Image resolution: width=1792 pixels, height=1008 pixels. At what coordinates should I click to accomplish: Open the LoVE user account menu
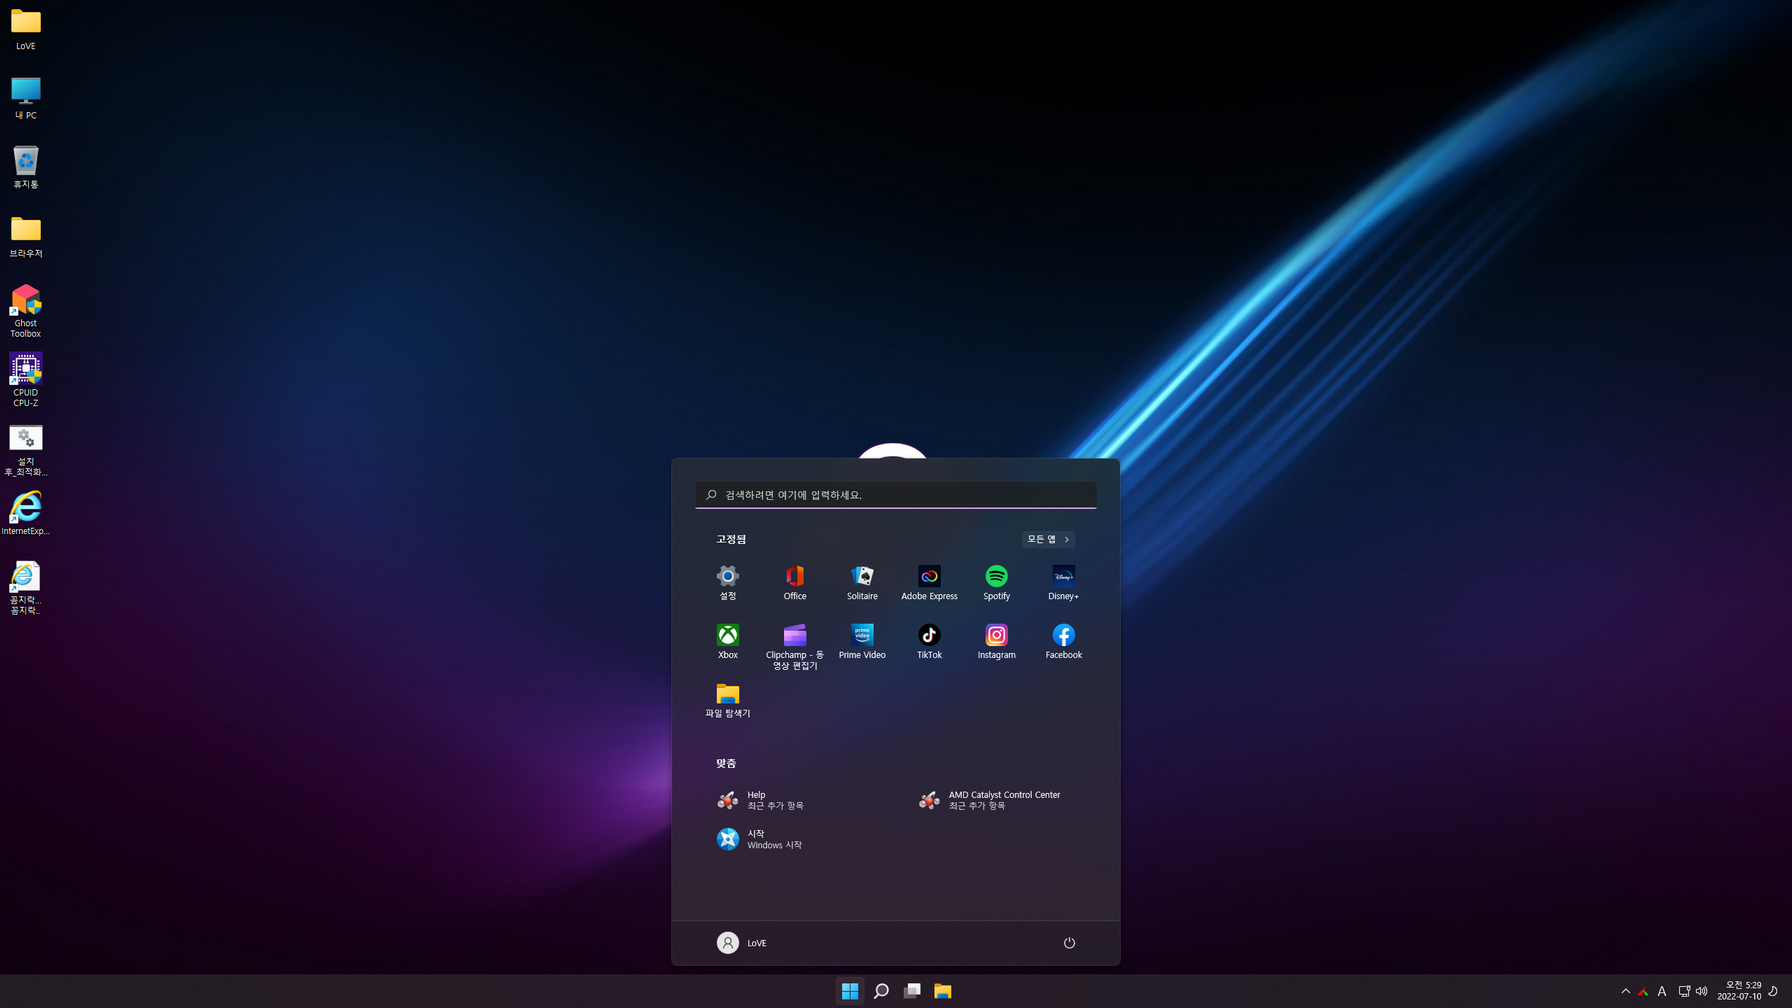click(742, 943)
